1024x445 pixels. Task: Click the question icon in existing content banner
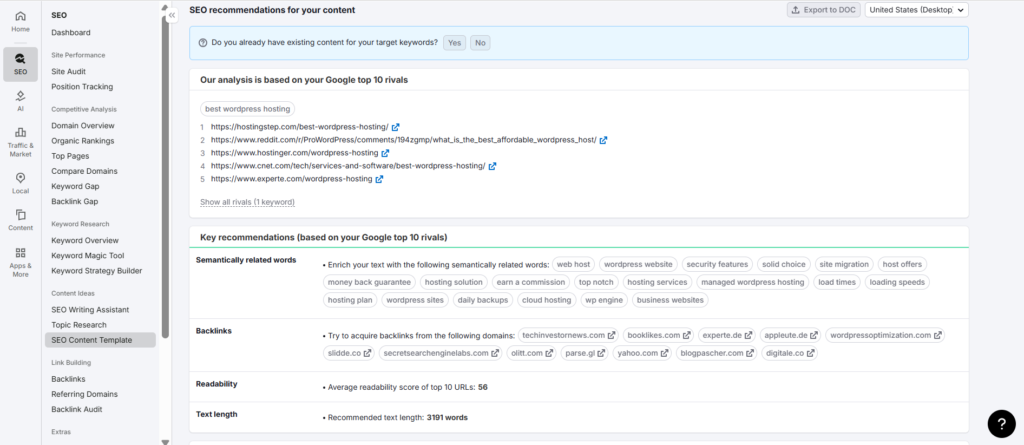click(x=202, y=42)
